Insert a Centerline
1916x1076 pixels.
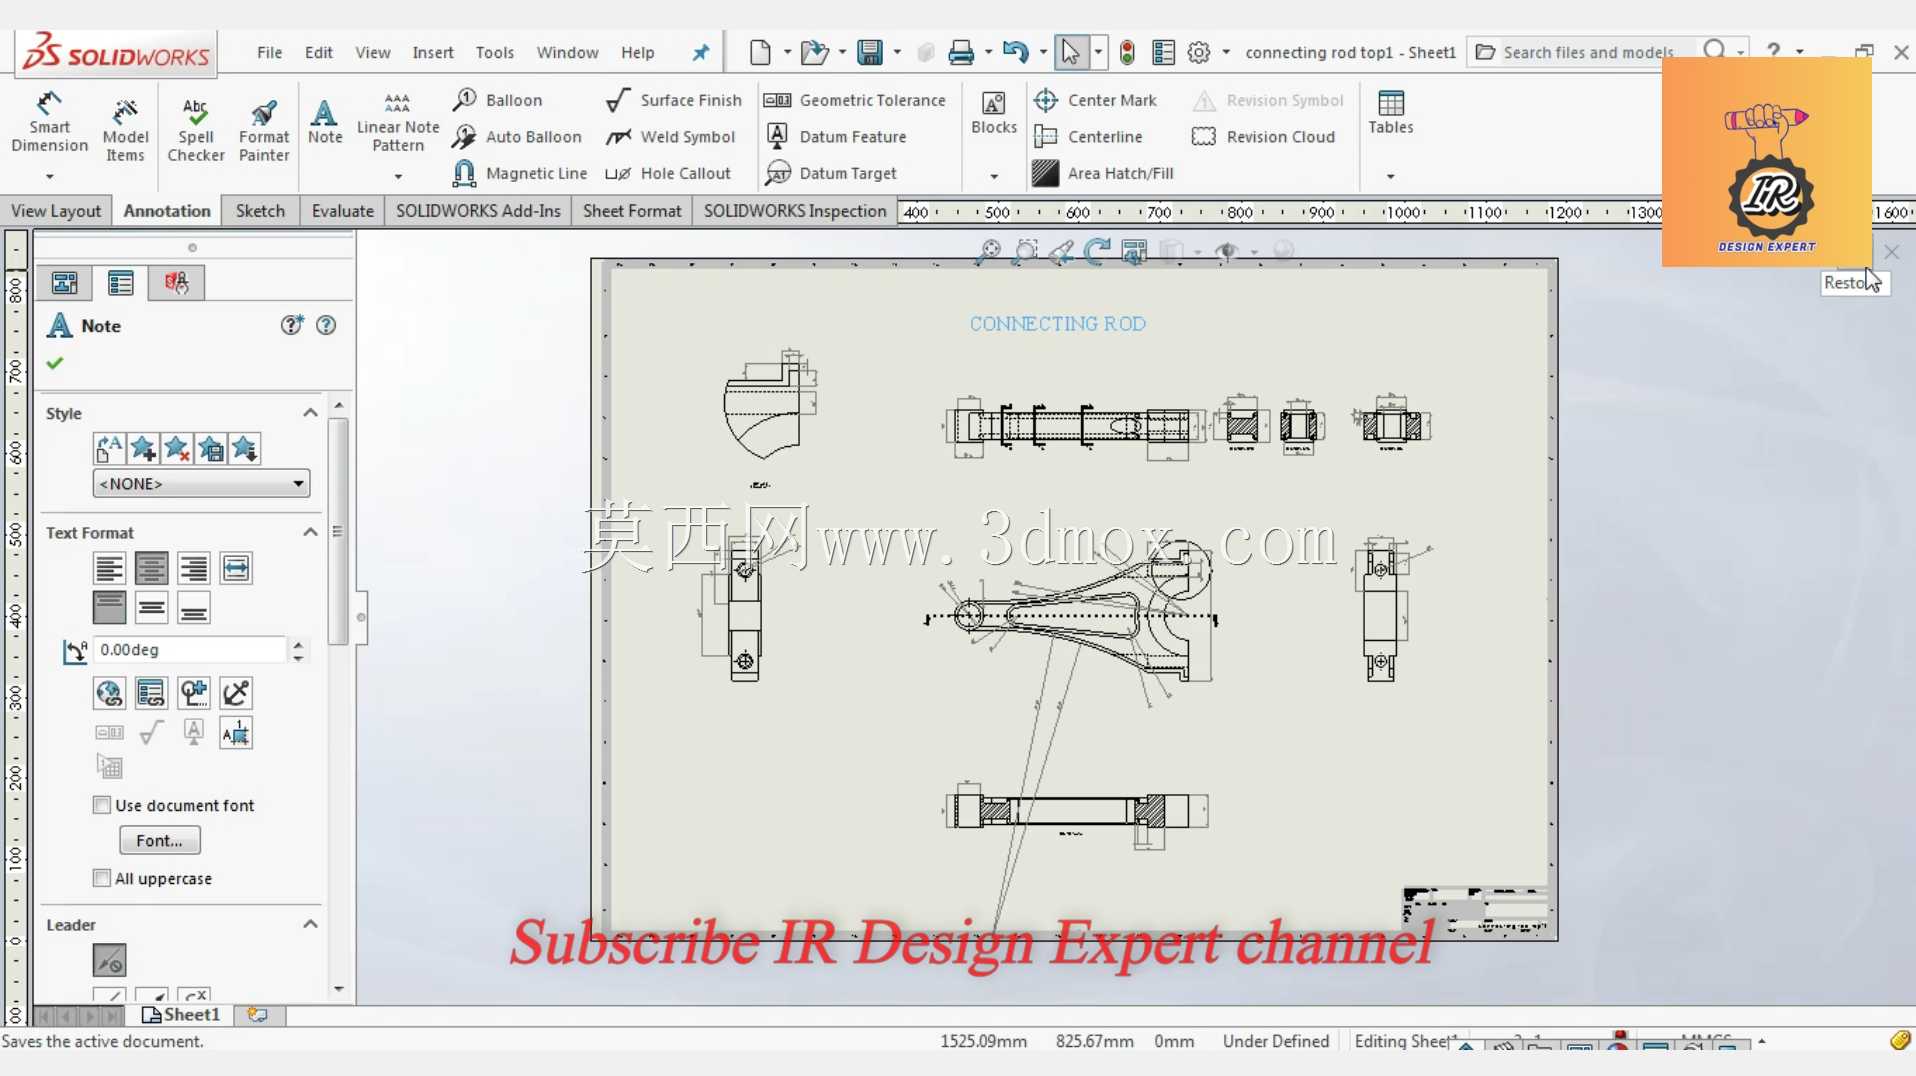pyautogui.click(x=1088, y=137)
